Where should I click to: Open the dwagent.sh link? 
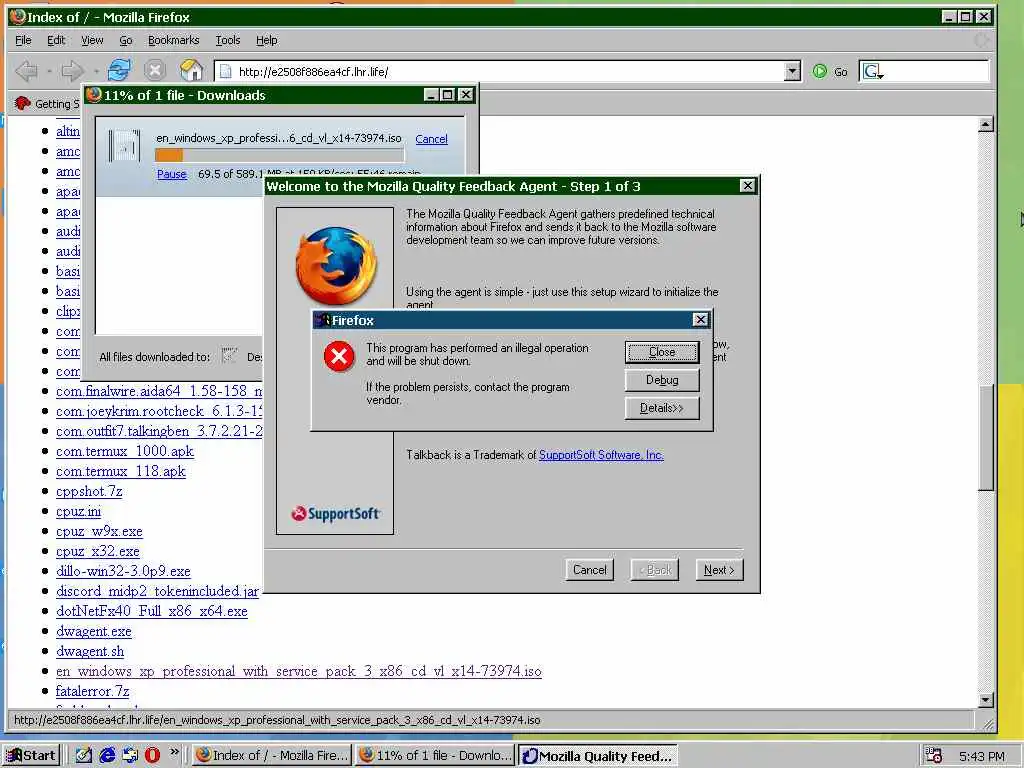[89, 651]
